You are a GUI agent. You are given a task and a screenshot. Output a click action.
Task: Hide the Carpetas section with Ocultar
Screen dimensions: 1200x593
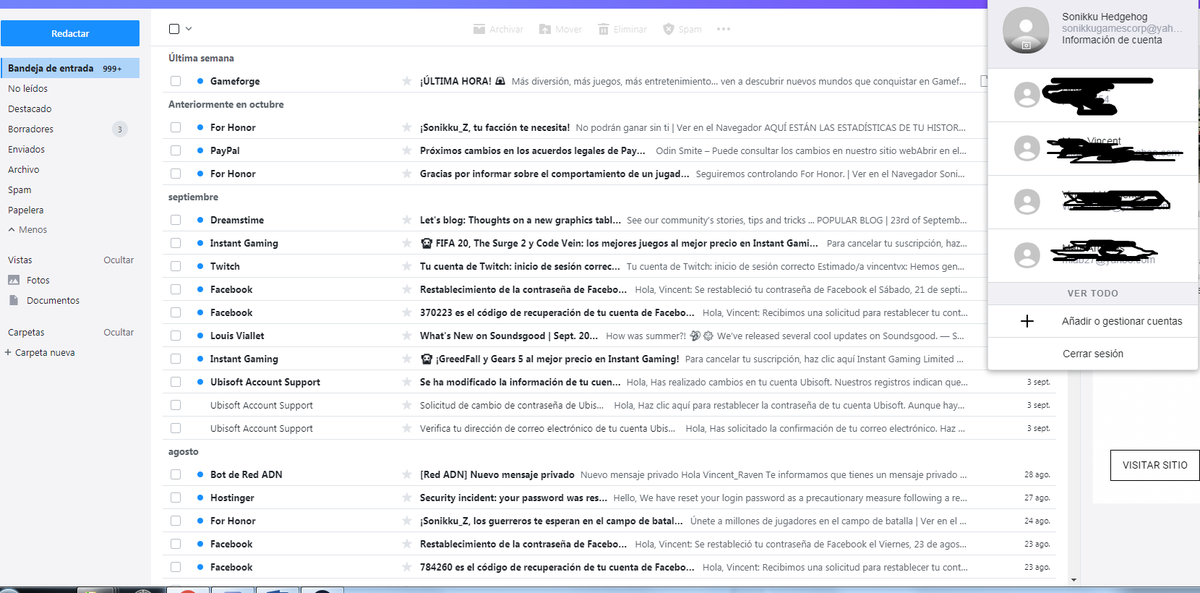tap(118, 332)
